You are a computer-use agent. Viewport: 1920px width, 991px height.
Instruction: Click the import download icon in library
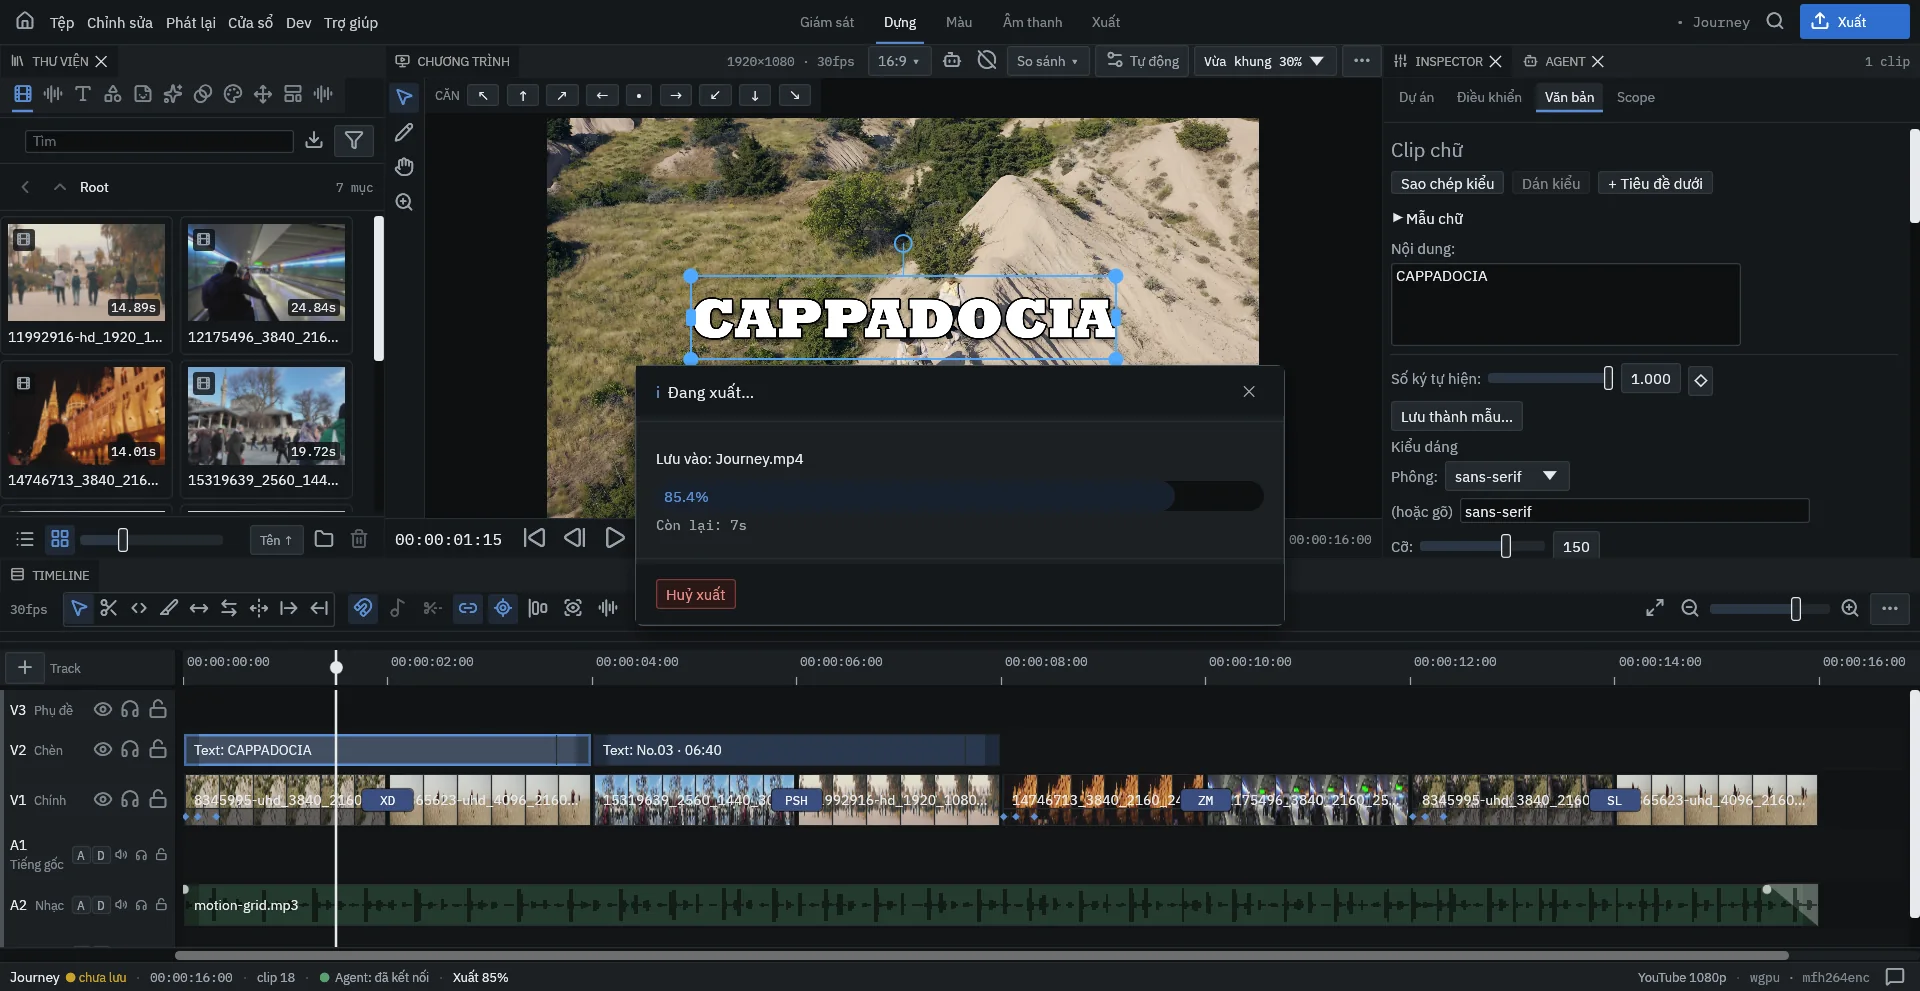click(314, 140)
